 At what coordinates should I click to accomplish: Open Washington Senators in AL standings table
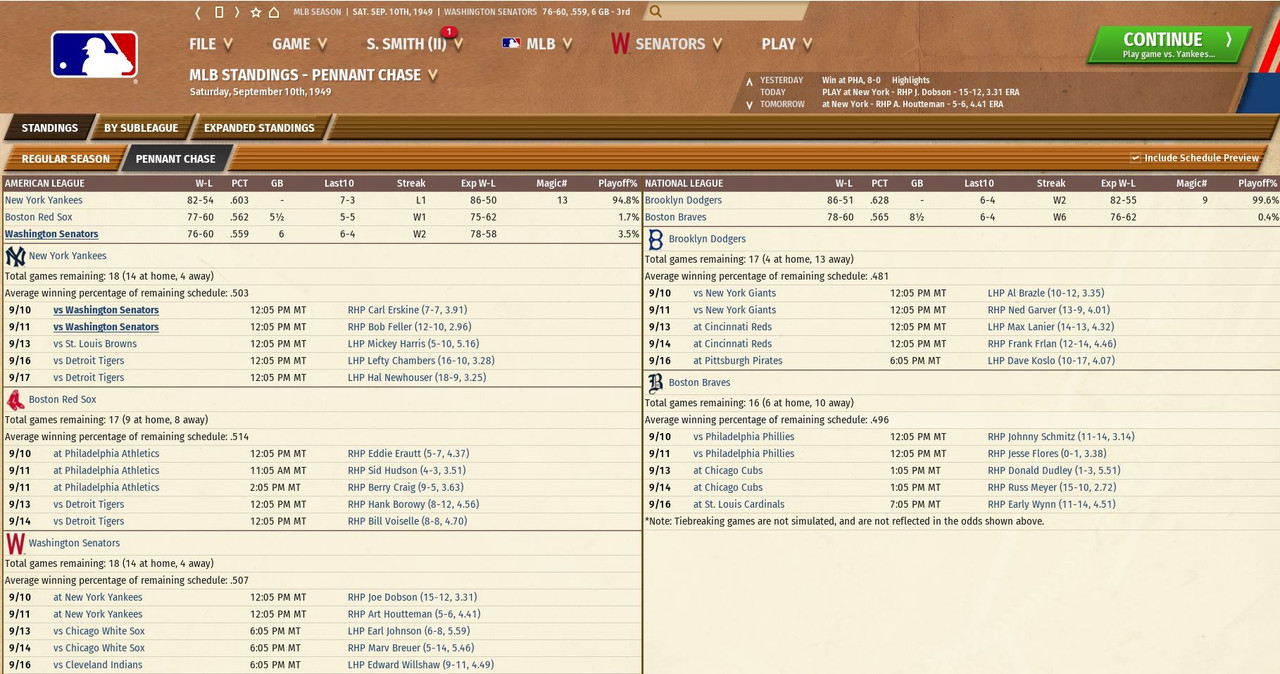tap(52, 234)
